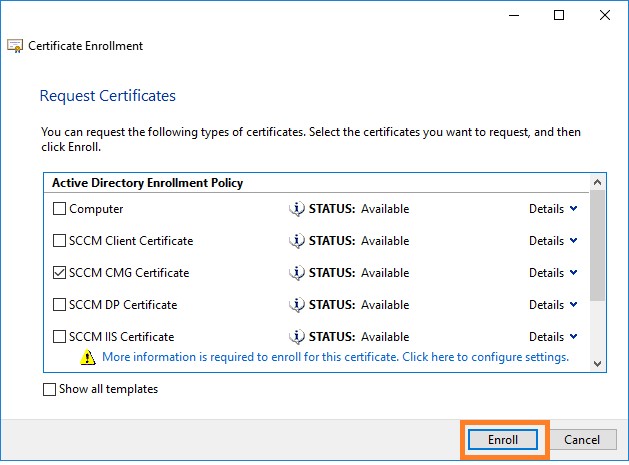Click the Cancel button

coord(582,440)
